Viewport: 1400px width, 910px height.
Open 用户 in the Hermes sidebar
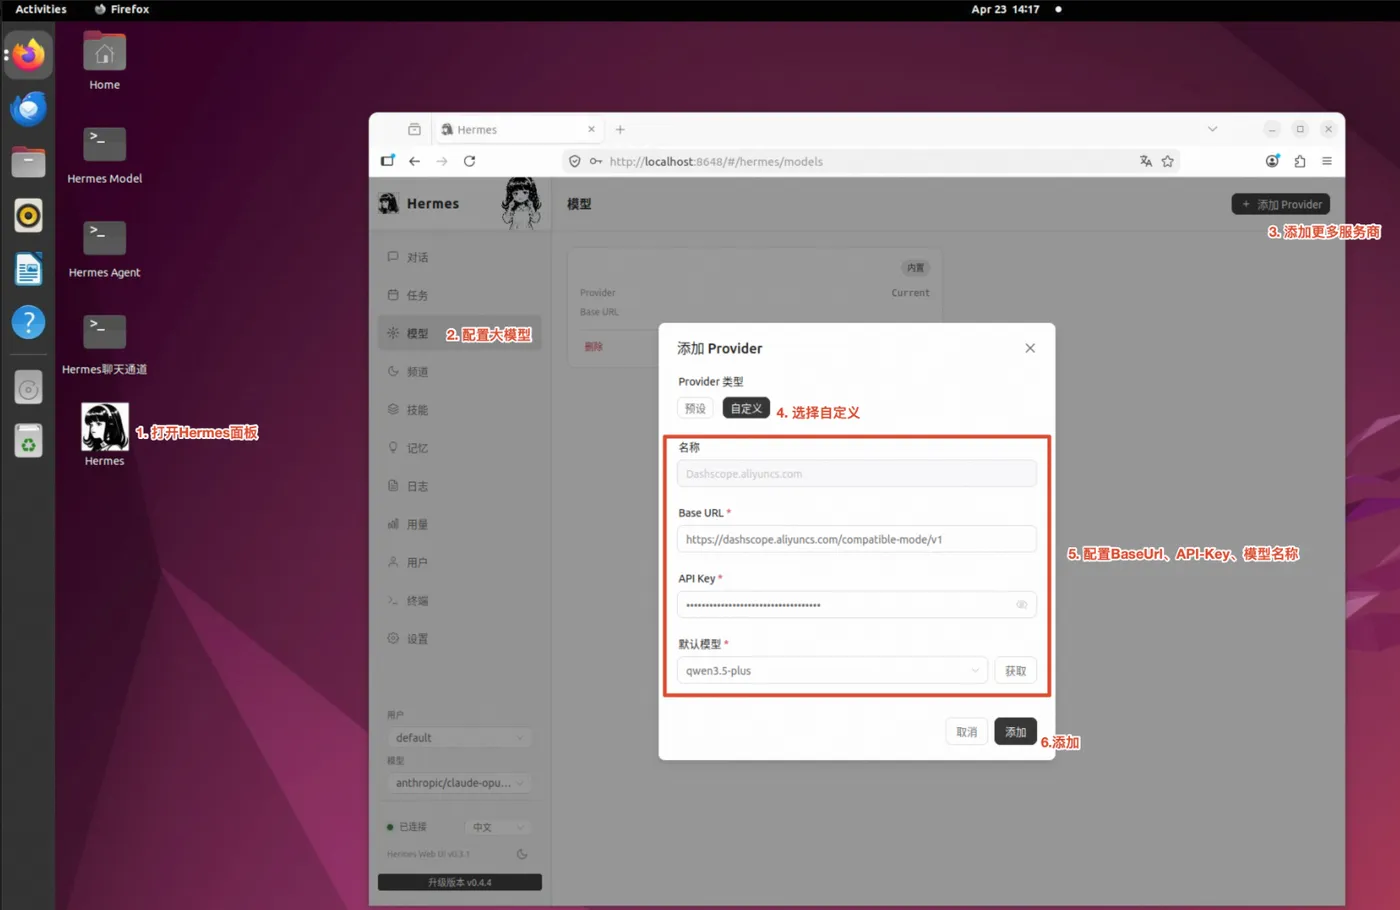pyautogui.click(x=459, y=562)
